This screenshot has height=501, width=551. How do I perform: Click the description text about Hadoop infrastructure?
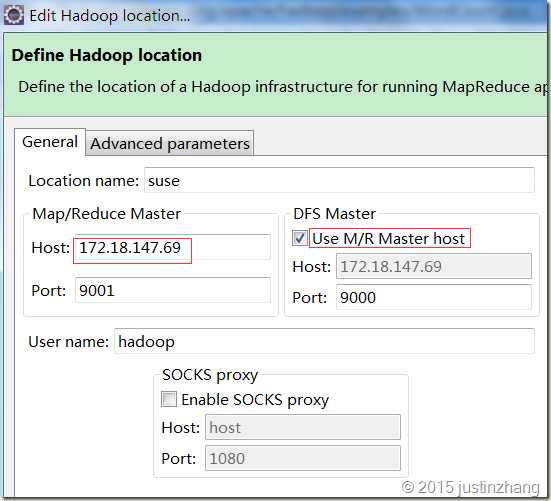(283, 87)
